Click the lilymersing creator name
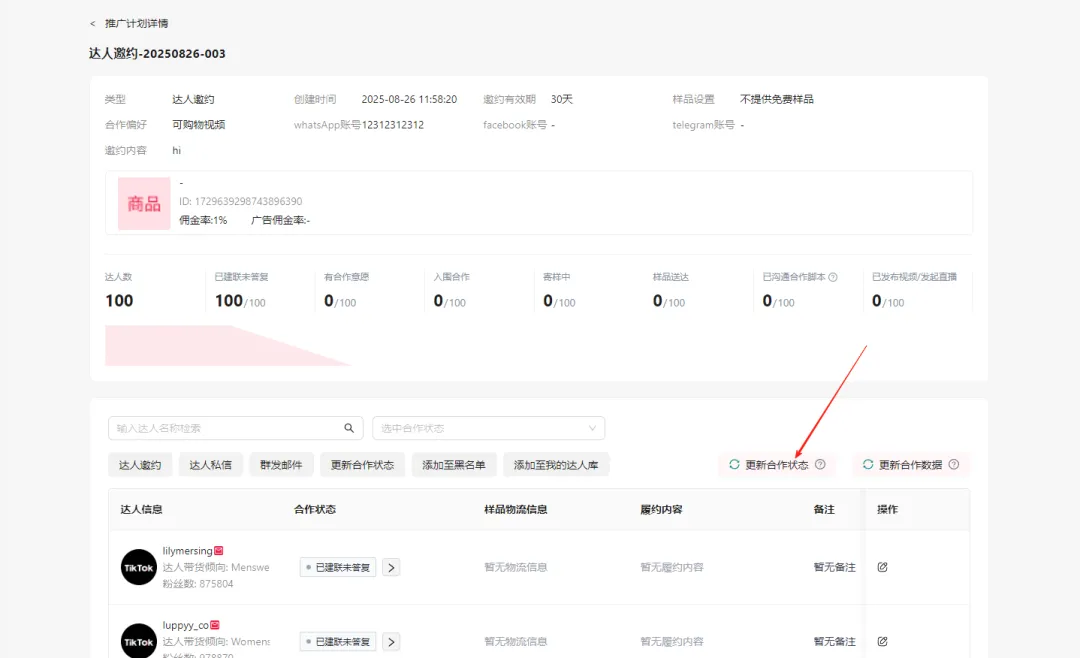The width and height of the screenshot is (1080, 658). [x=187, y=551]
